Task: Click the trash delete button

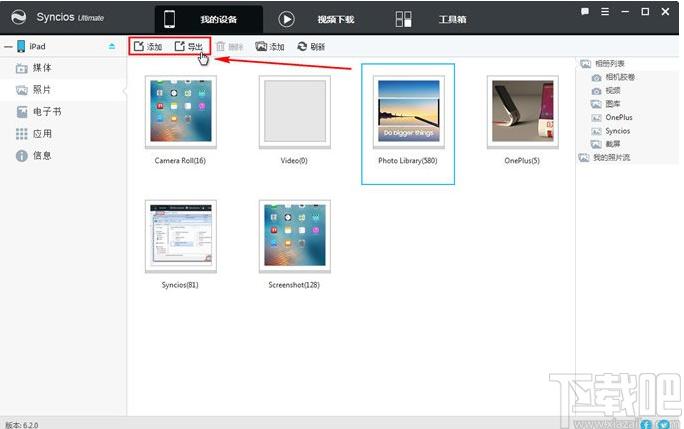Action: [229, 46]
